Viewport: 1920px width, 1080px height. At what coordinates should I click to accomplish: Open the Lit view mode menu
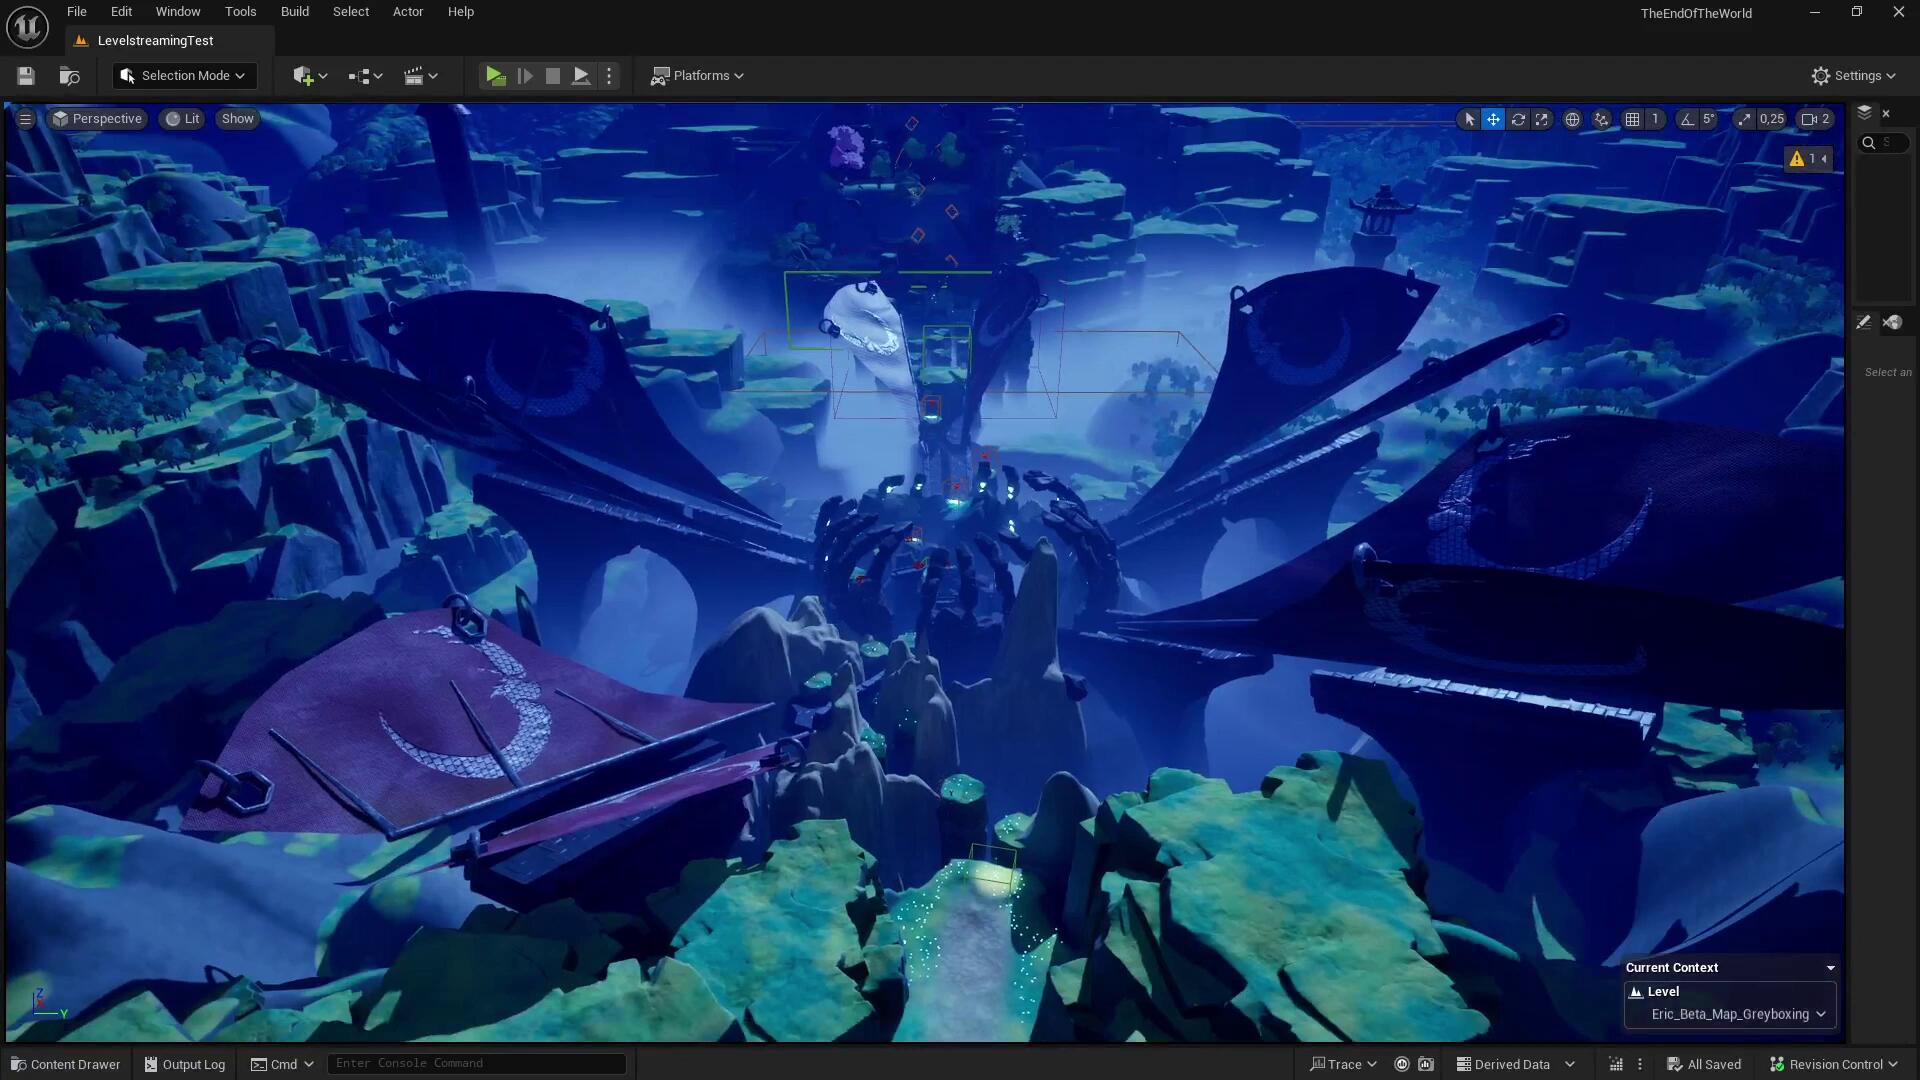[183, 119]
